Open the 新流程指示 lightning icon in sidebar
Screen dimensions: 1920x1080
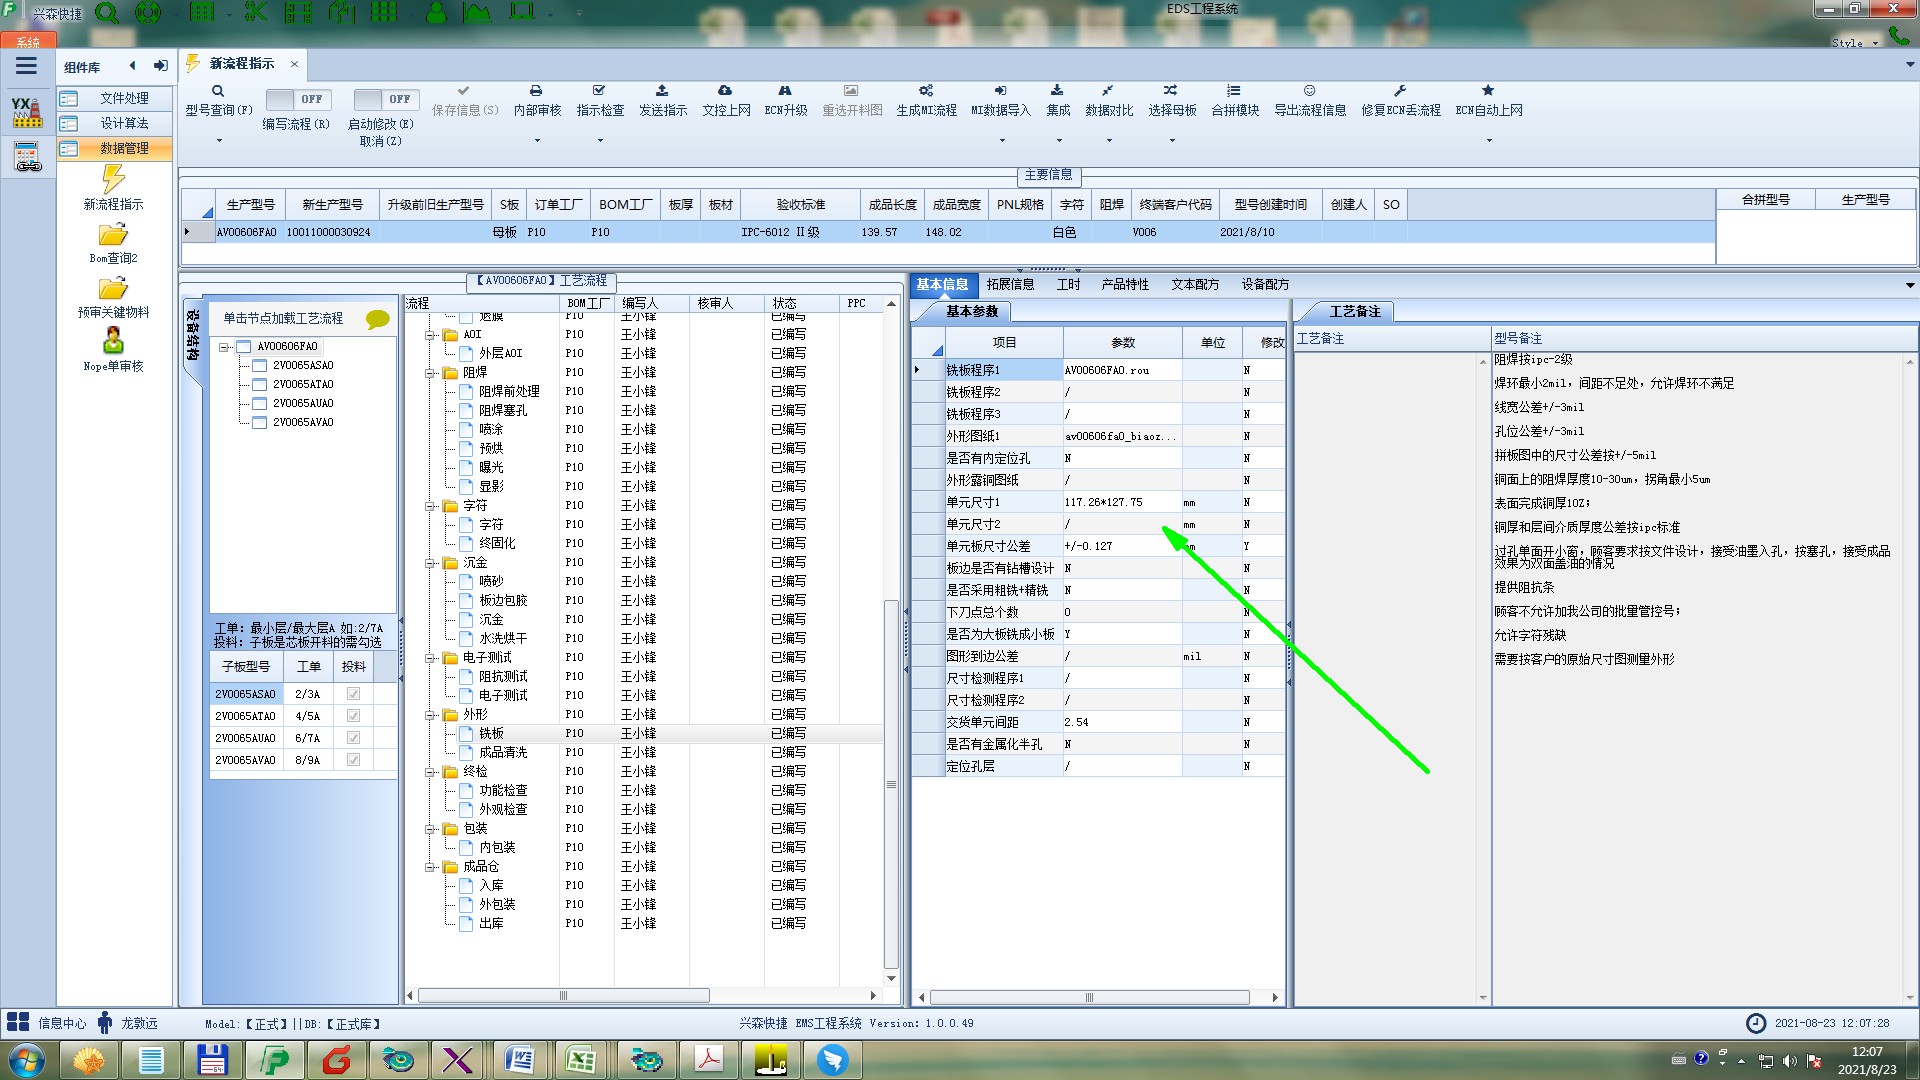[113, 181]
